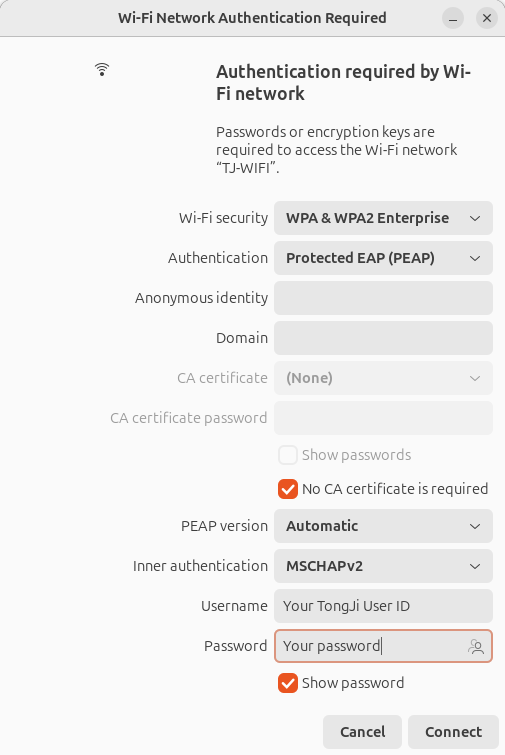Image resolution: width=505 pixels, height=755 pixels.
Task: Open the Wi-Fi security dropdown
Action: (383, 218)
